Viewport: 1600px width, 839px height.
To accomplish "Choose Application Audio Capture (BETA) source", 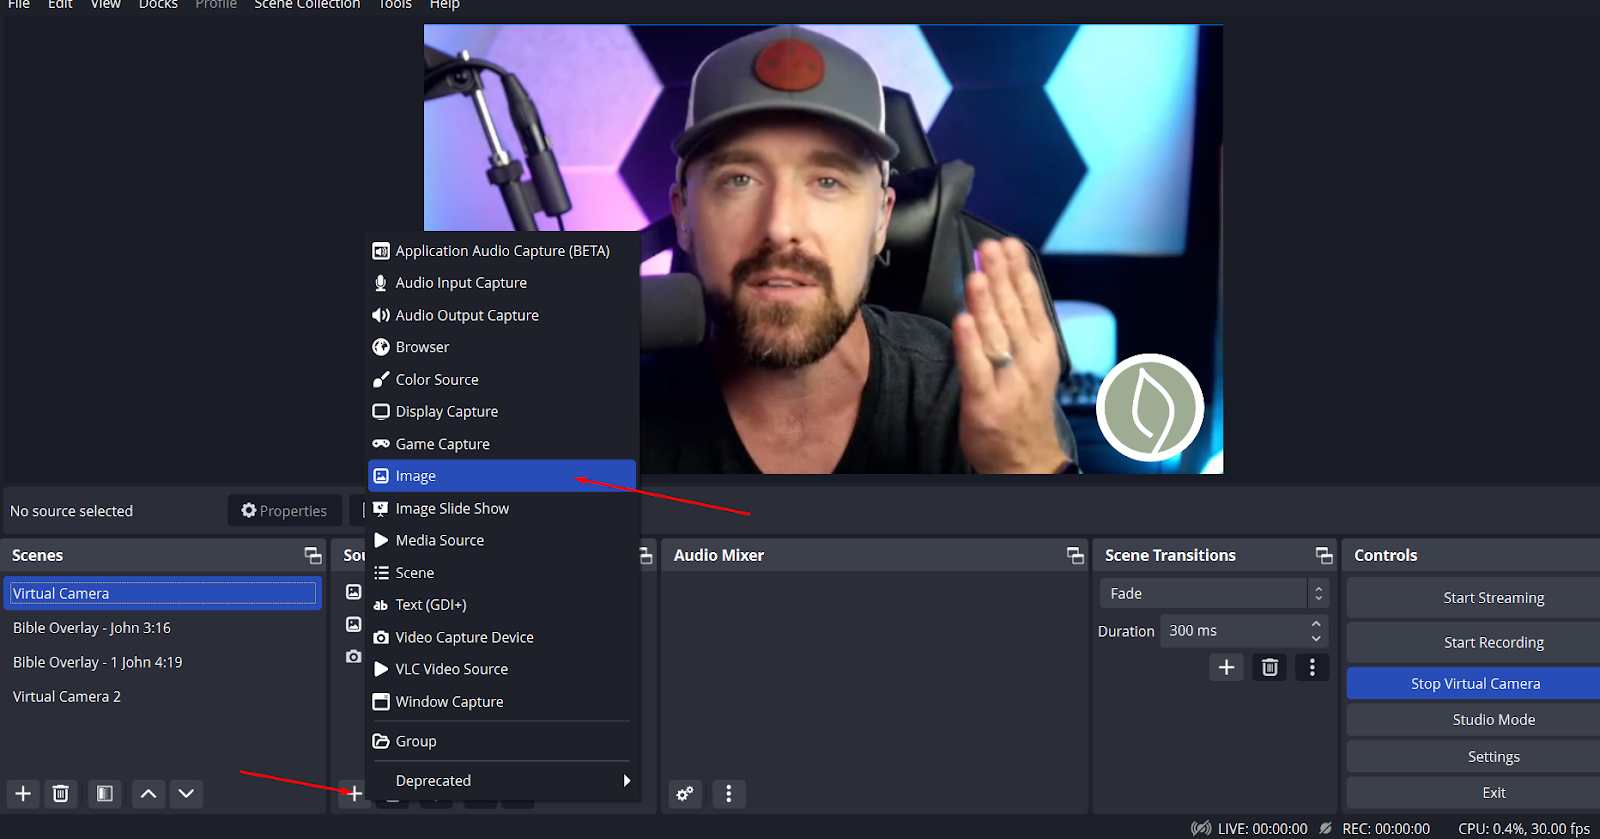I will 503,251.
